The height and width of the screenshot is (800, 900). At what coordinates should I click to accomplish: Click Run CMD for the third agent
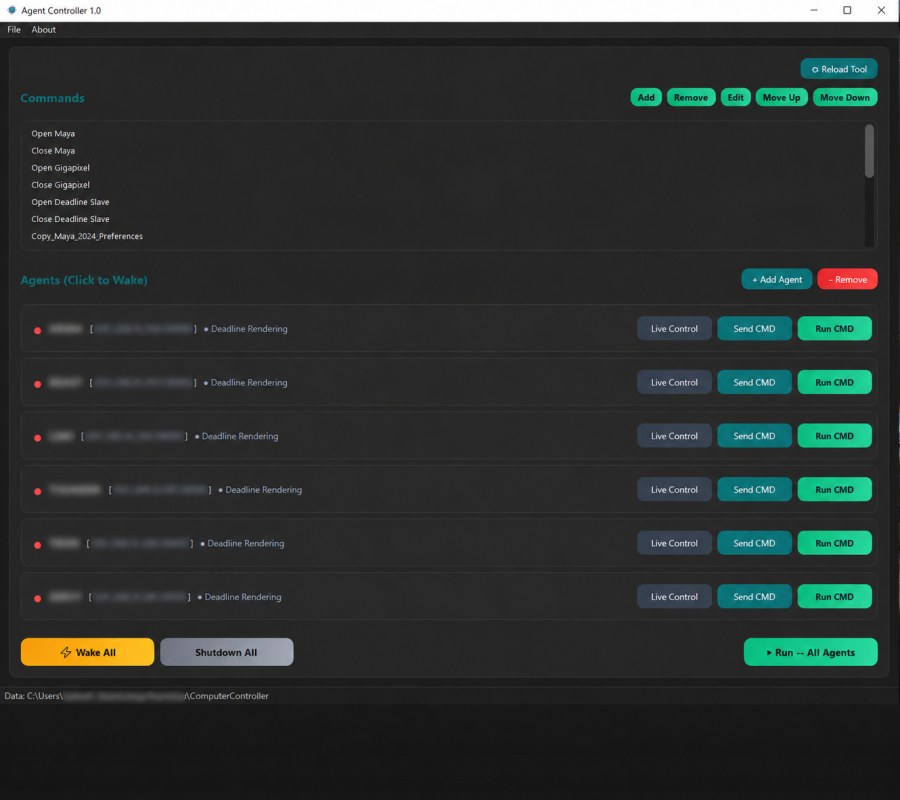[835, 436]
